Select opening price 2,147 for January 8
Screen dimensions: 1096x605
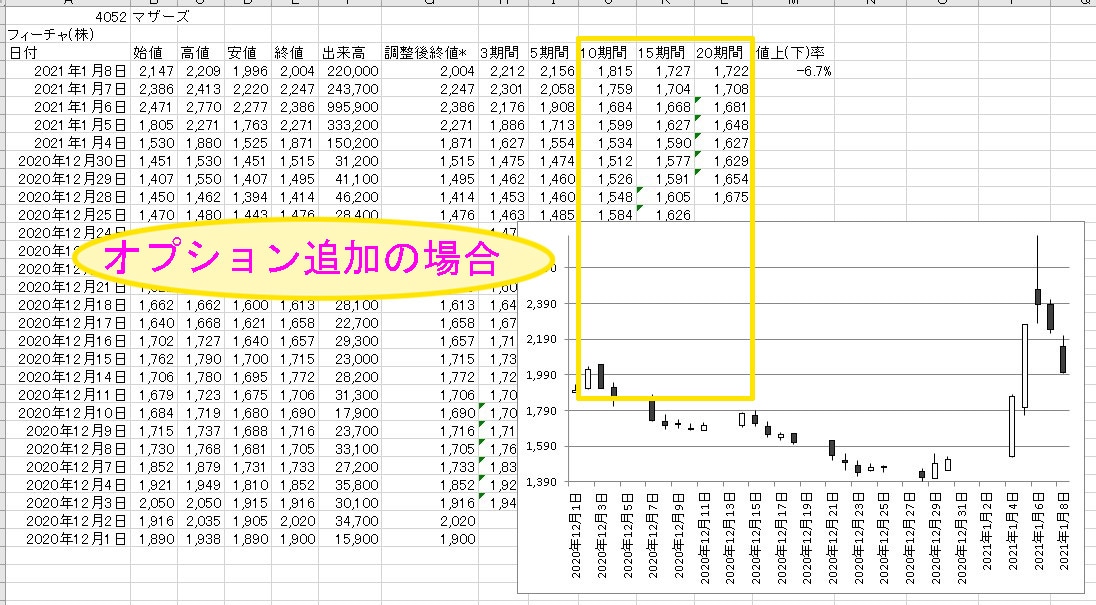154,71
